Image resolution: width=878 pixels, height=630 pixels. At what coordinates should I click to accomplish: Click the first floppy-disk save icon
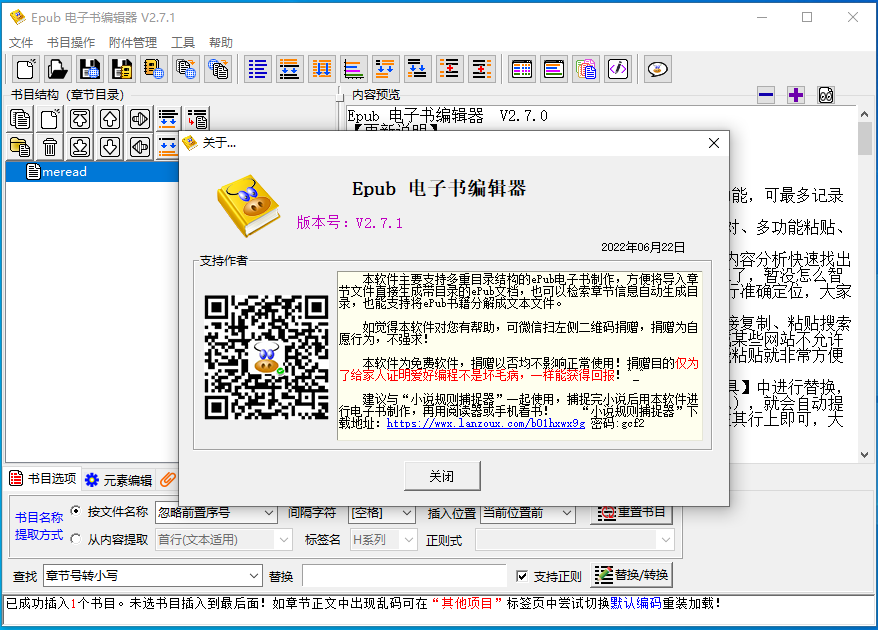coord(90,69)
